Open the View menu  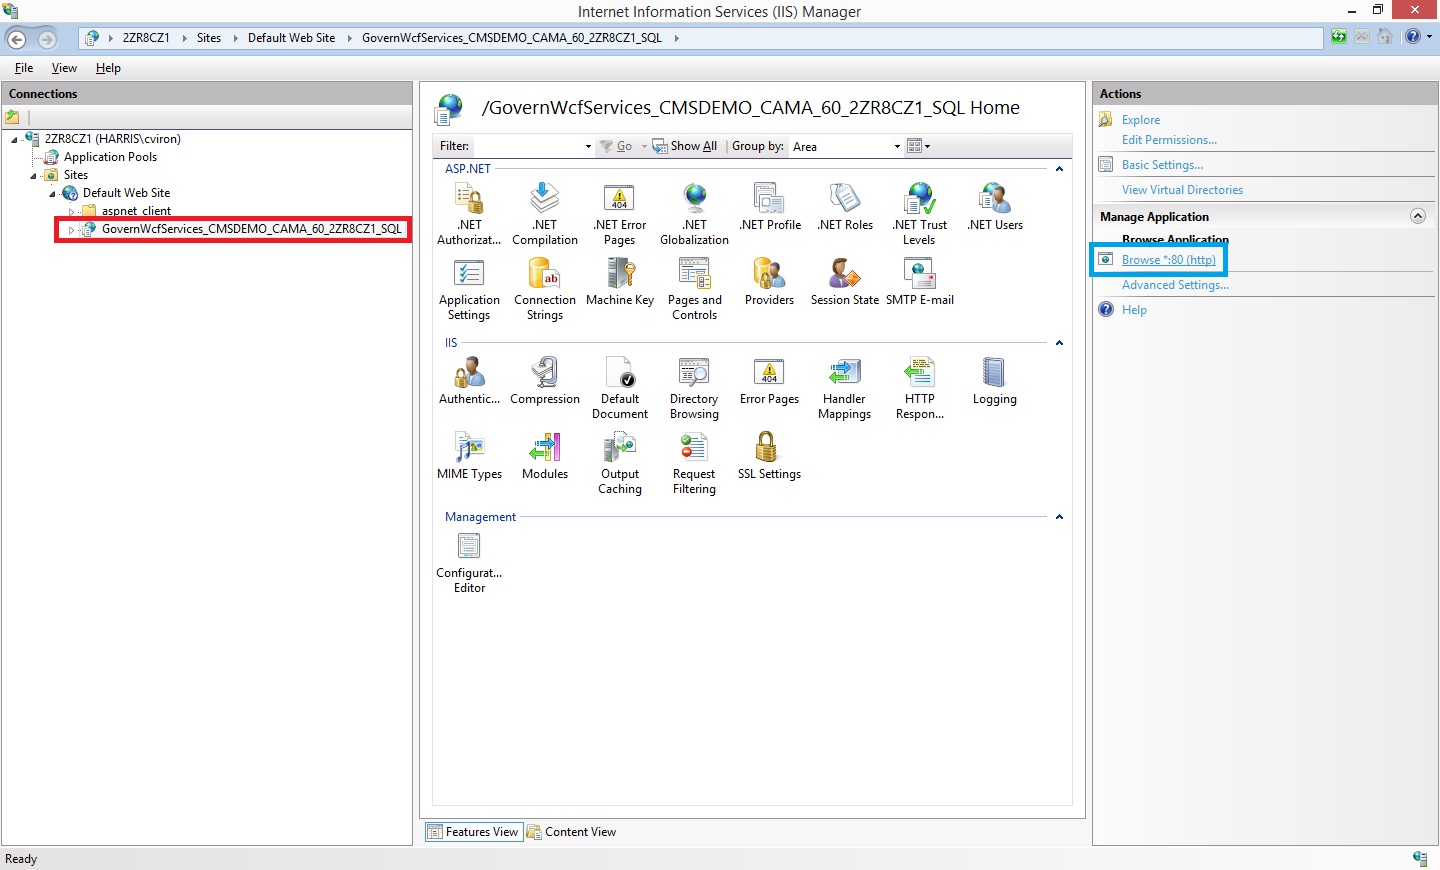coord(64,68)
